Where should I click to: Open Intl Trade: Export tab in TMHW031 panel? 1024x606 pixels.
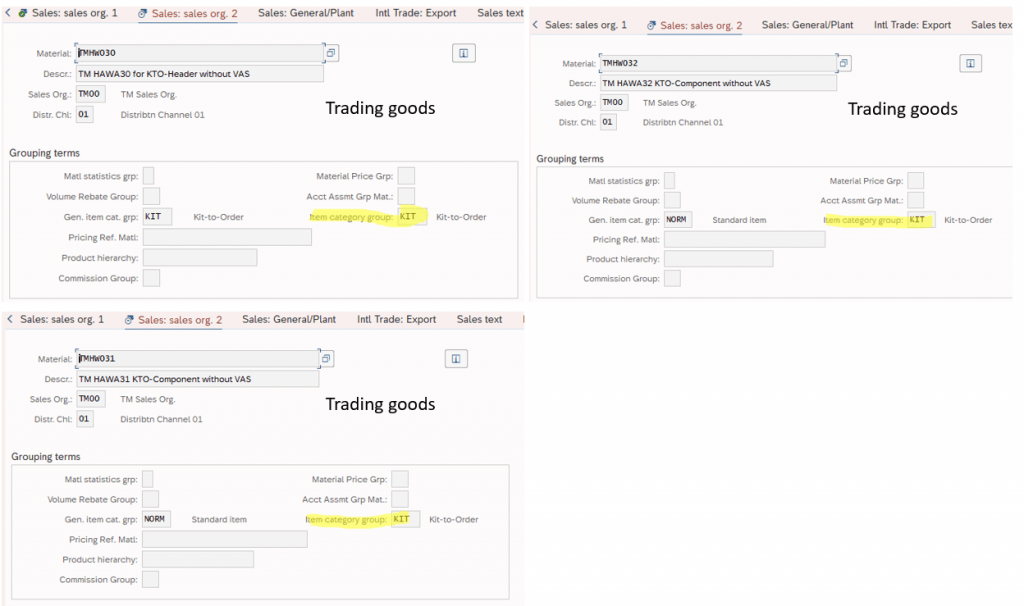pyautogui.click(x=396, y=319)
